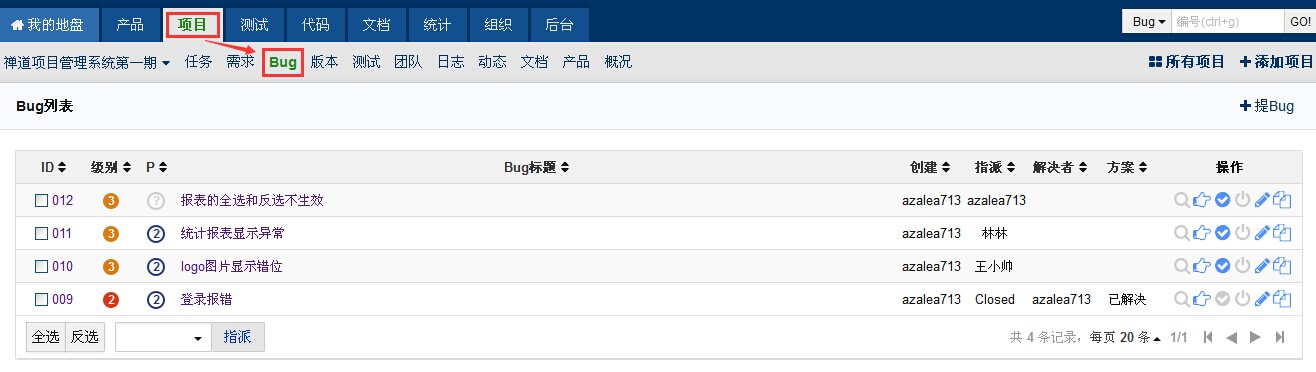The height and width of the screenshot is (372, 1316).
Task: Click the confirm magnifier icon for bug 012
Action: (x=1183, y=200)
